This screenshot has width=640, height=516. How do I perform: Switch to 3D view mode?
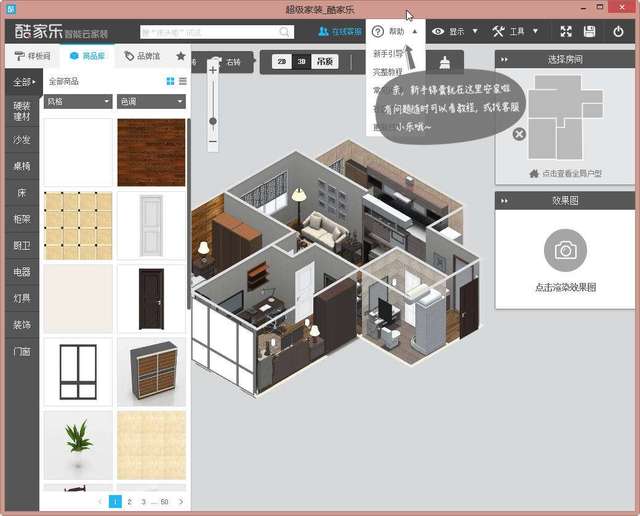point(300,62)
